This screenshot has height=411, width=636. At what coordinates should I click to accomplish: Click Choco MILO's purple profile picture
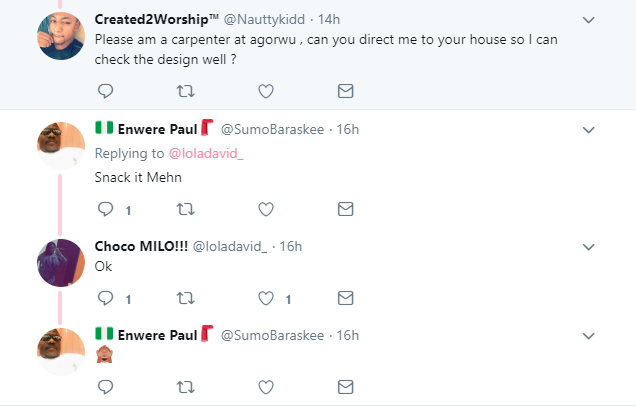point(59,262)
